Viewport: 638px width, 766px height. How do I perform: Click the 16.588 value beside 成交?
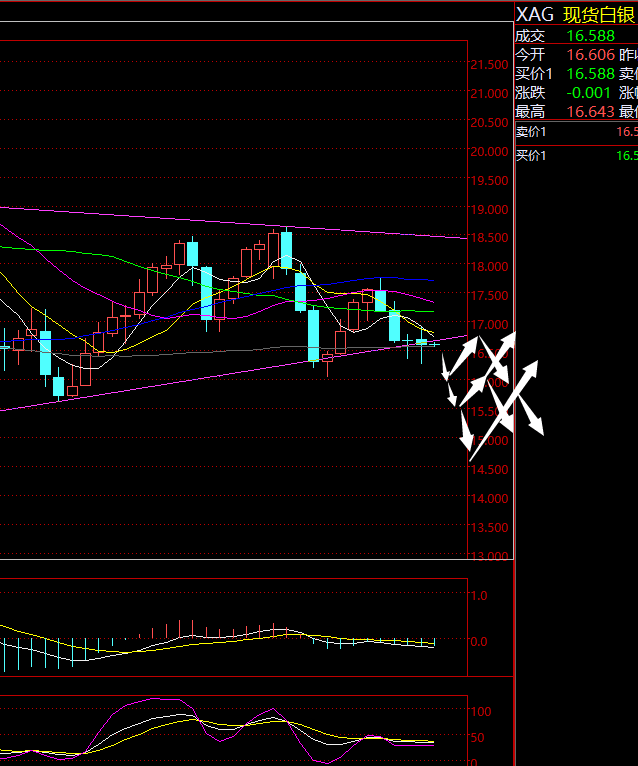point(591,36)
